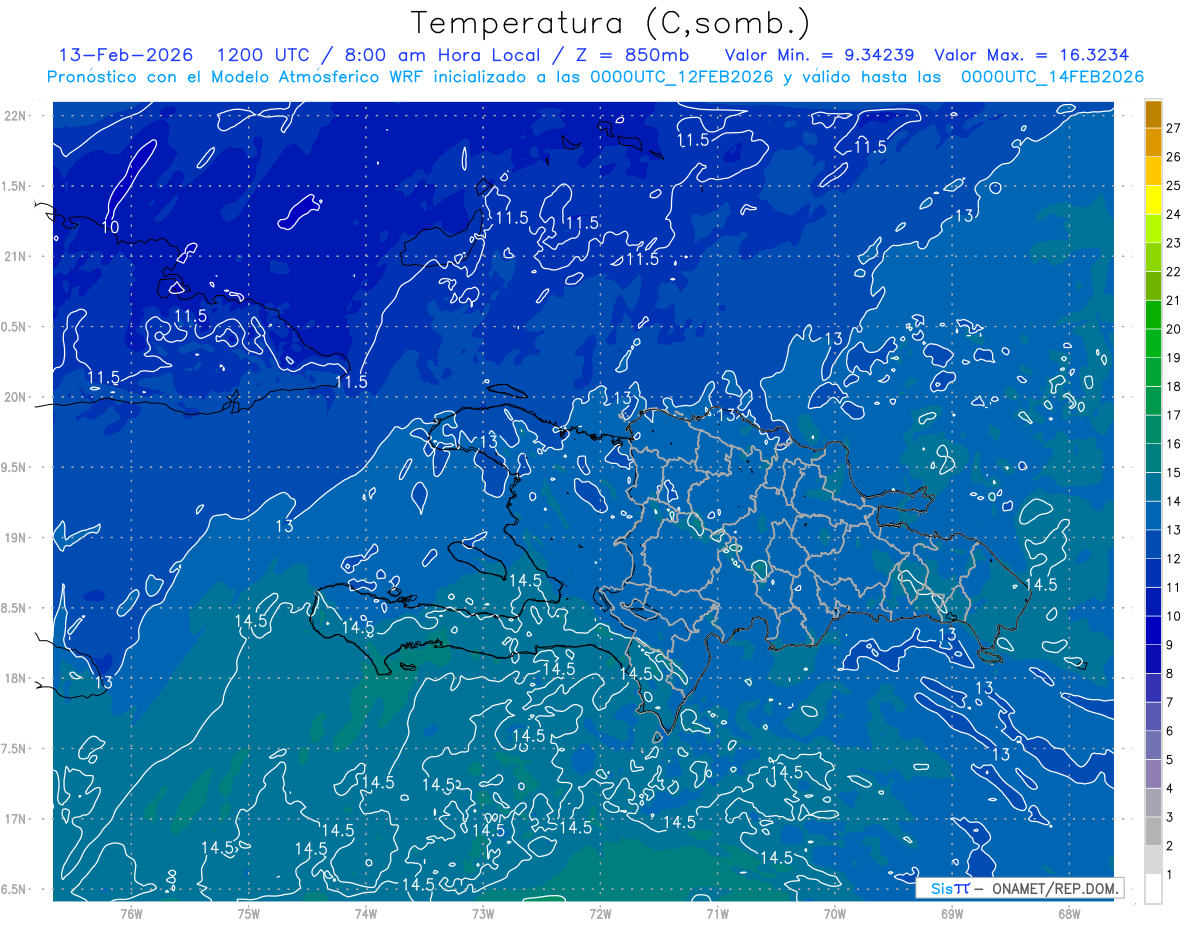
Task: Click "0000UTC_12FEB2026" initialization time text
Action: pos(683,77)
